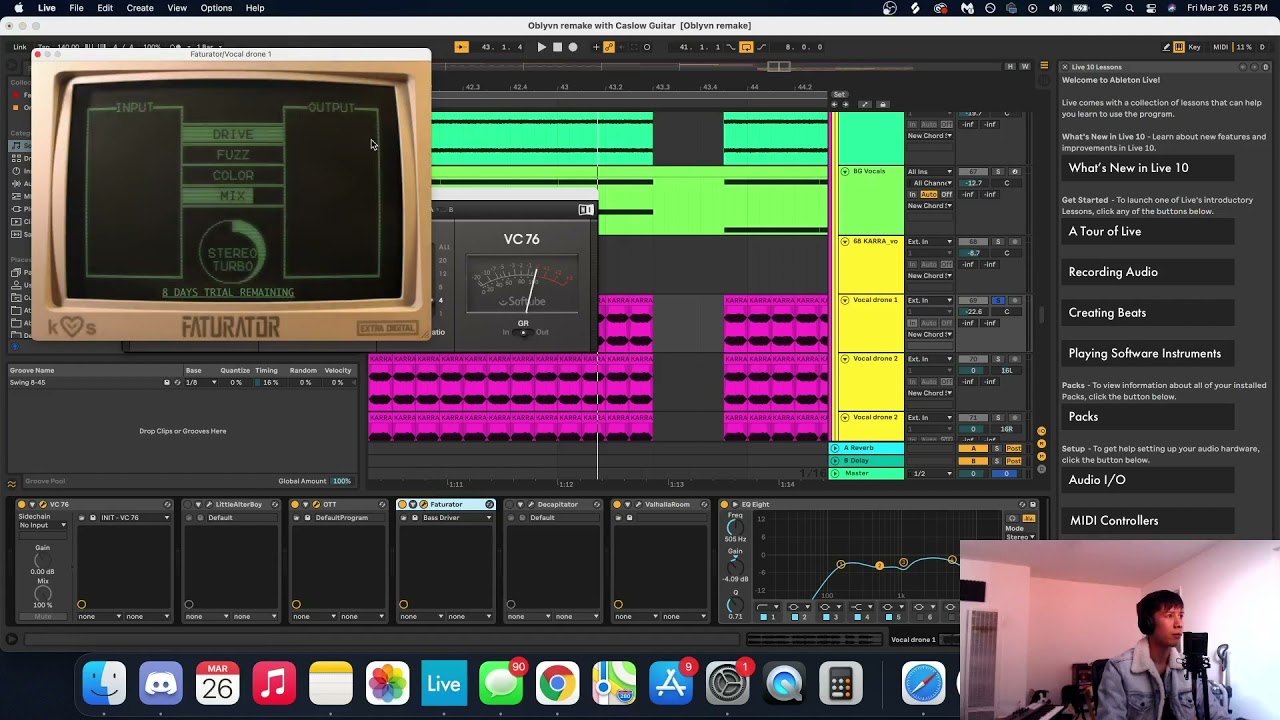Open What's New in Live 10 lesson
This screenshot has width=1280, height=720.
coord(1147,168)
